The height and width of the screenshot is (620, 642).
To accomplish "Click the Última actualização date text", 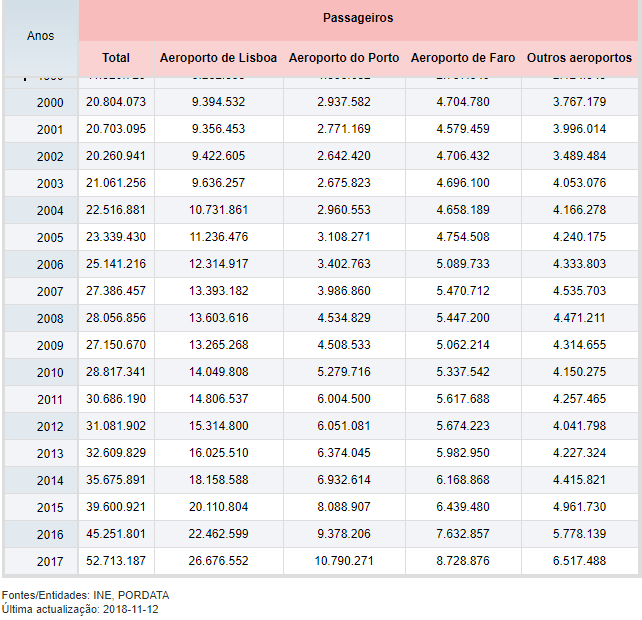I will [x=80, y=609].
